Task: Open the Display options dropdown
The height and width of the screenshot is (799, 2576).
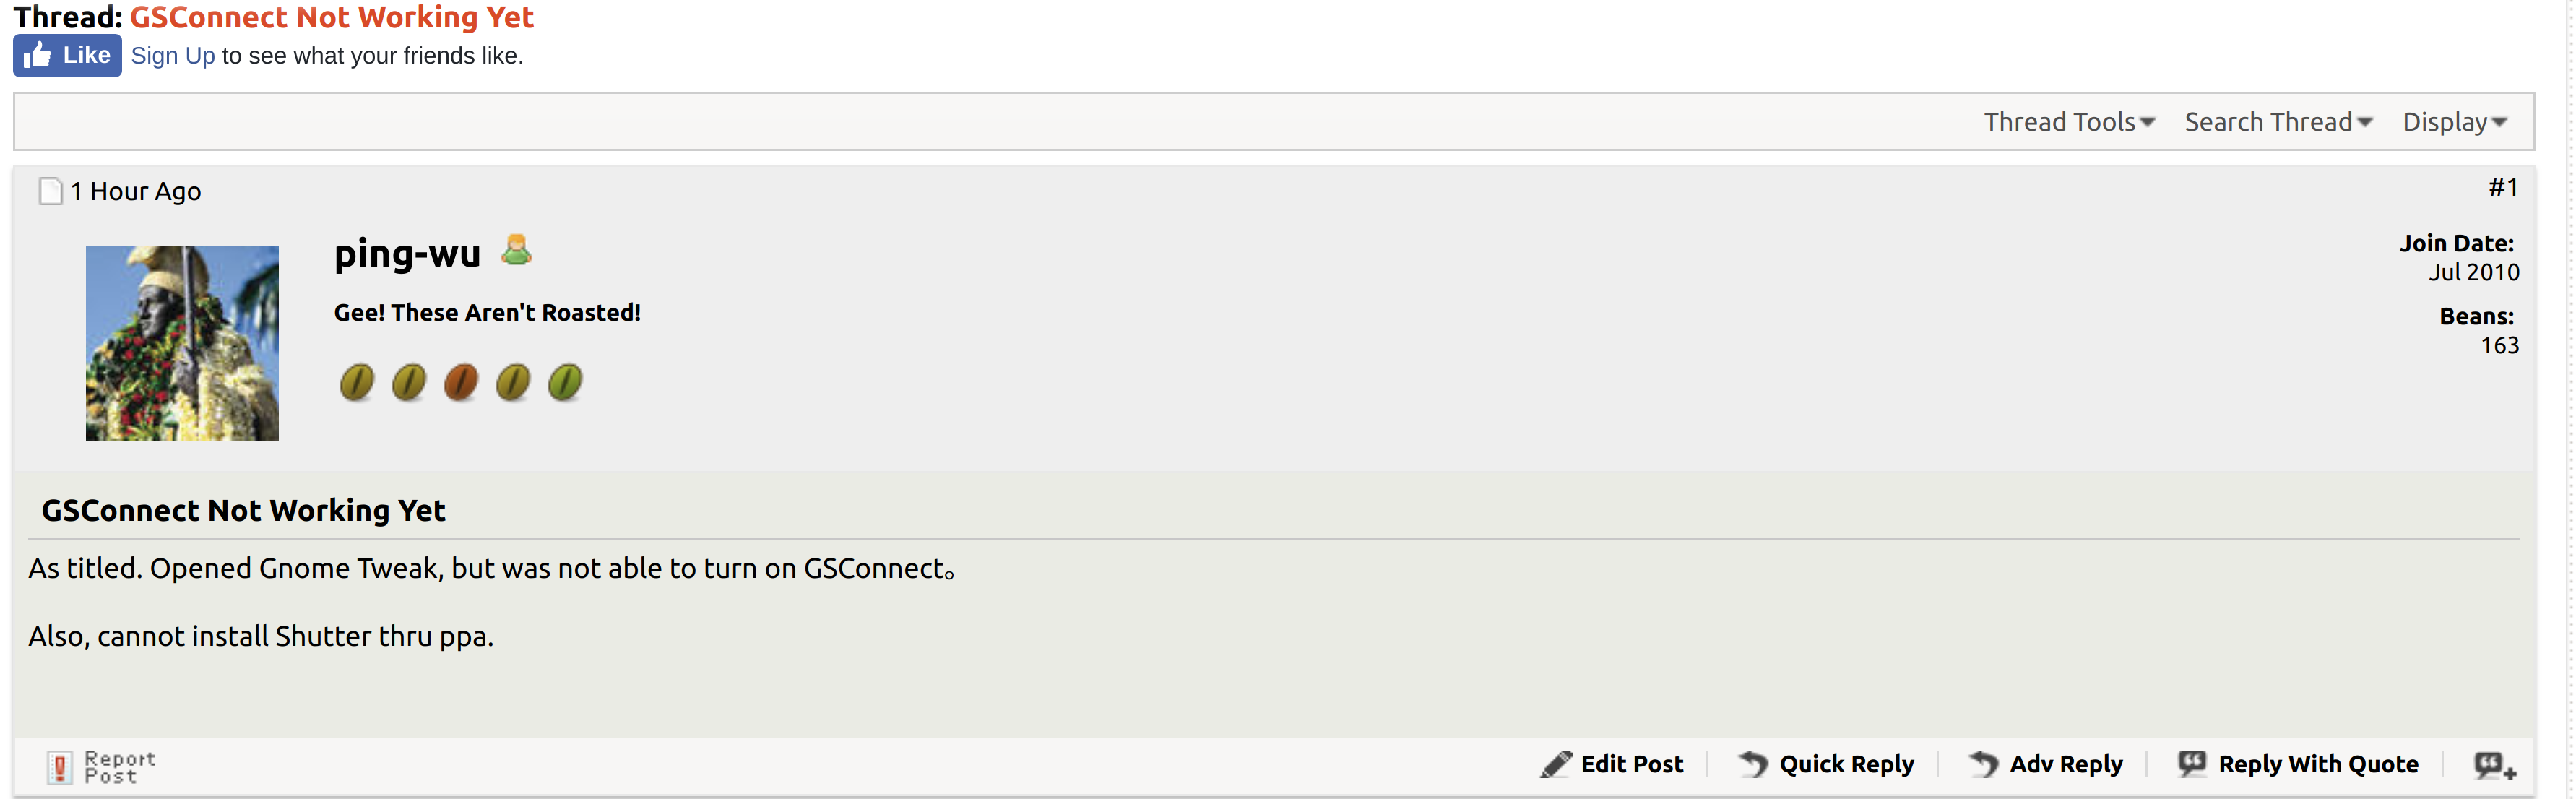Action: click(2455, 122)
